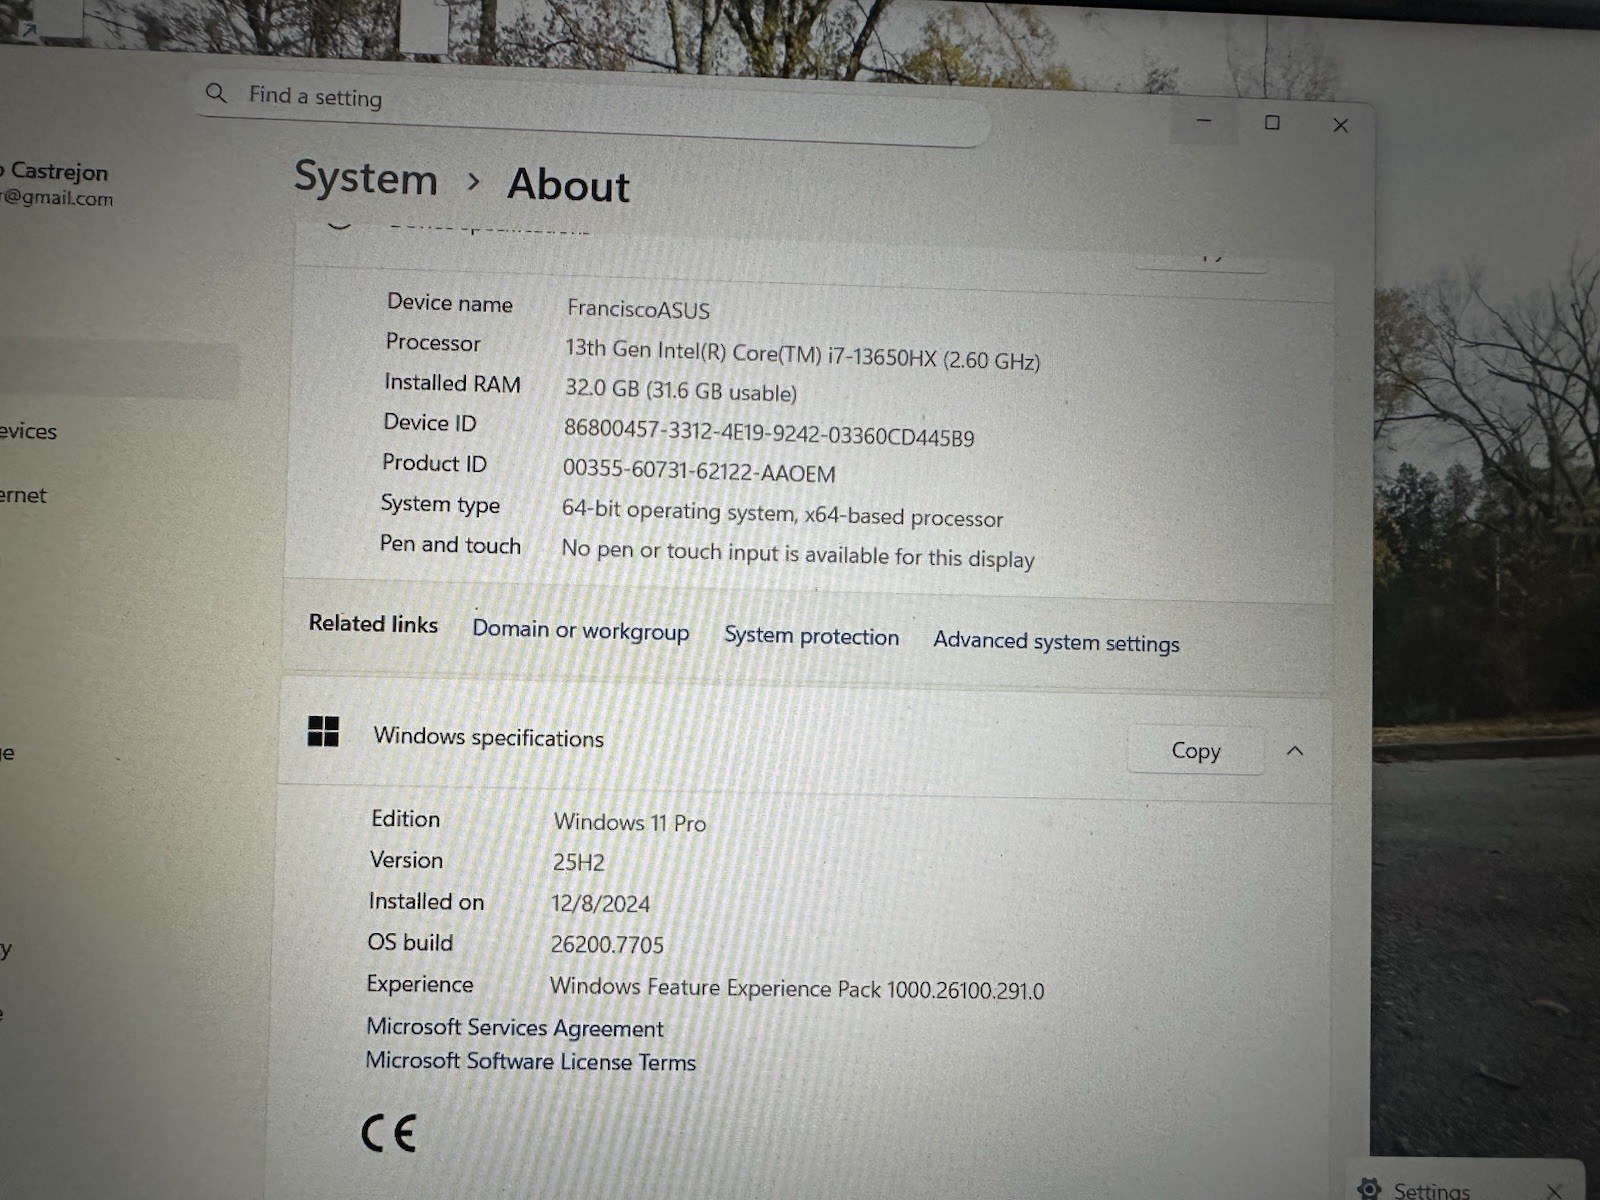Click the gmail.com account email in sidebar
Image resolution: width=1600 pixels, height=1200 pixels.
57,197
